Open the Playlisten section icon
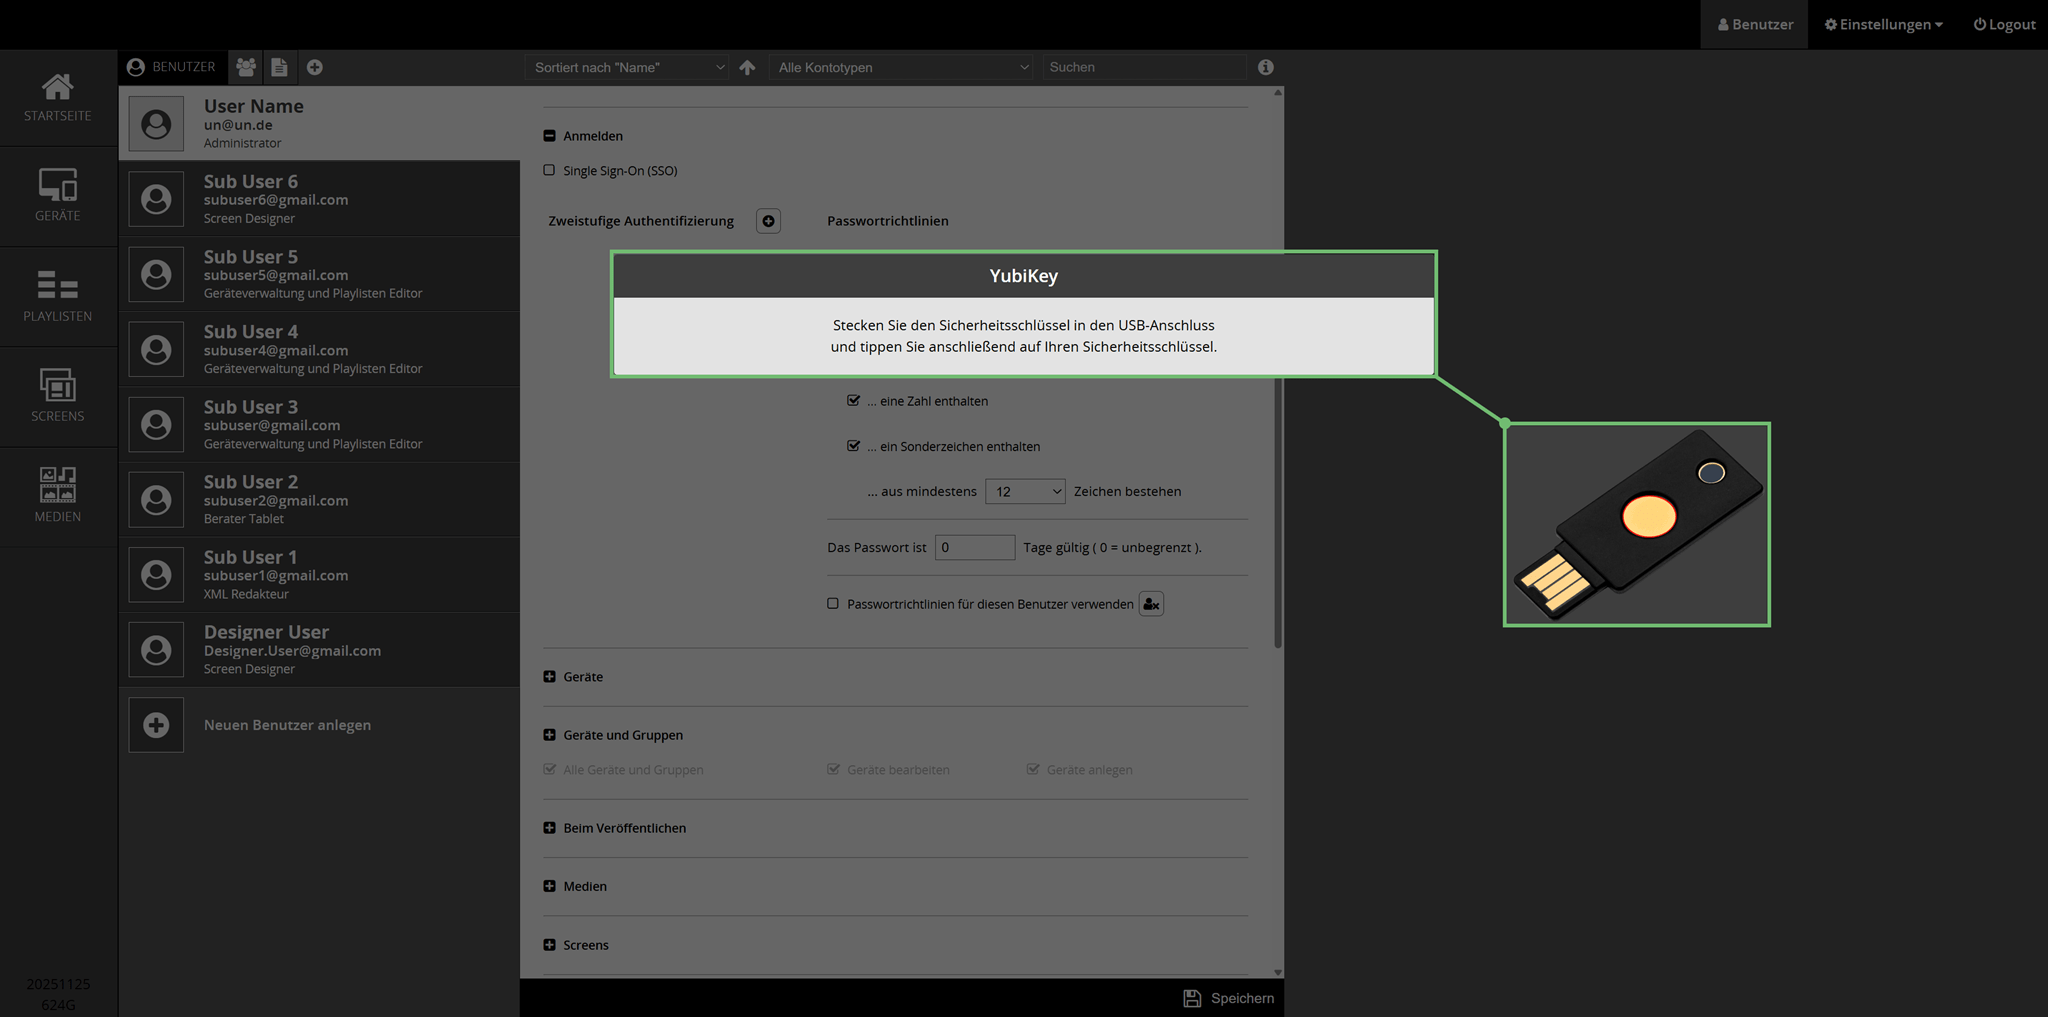The image size is (2048, 1017). click(x=57, y=295)
